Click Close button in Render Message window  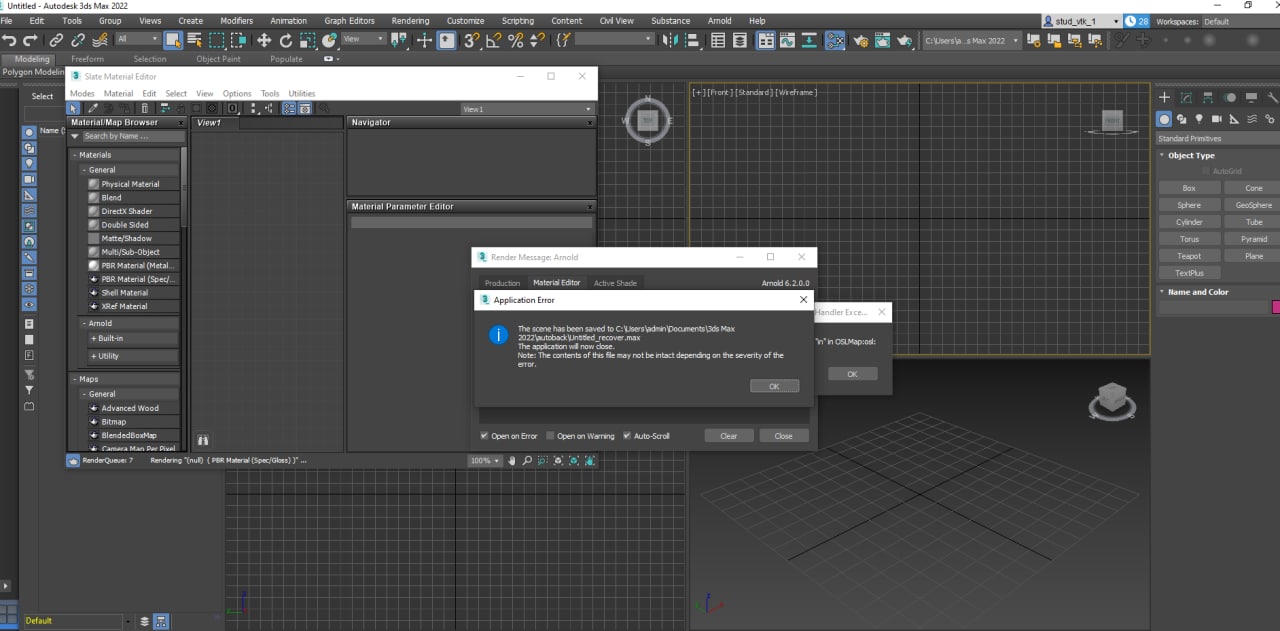point(783,436)
